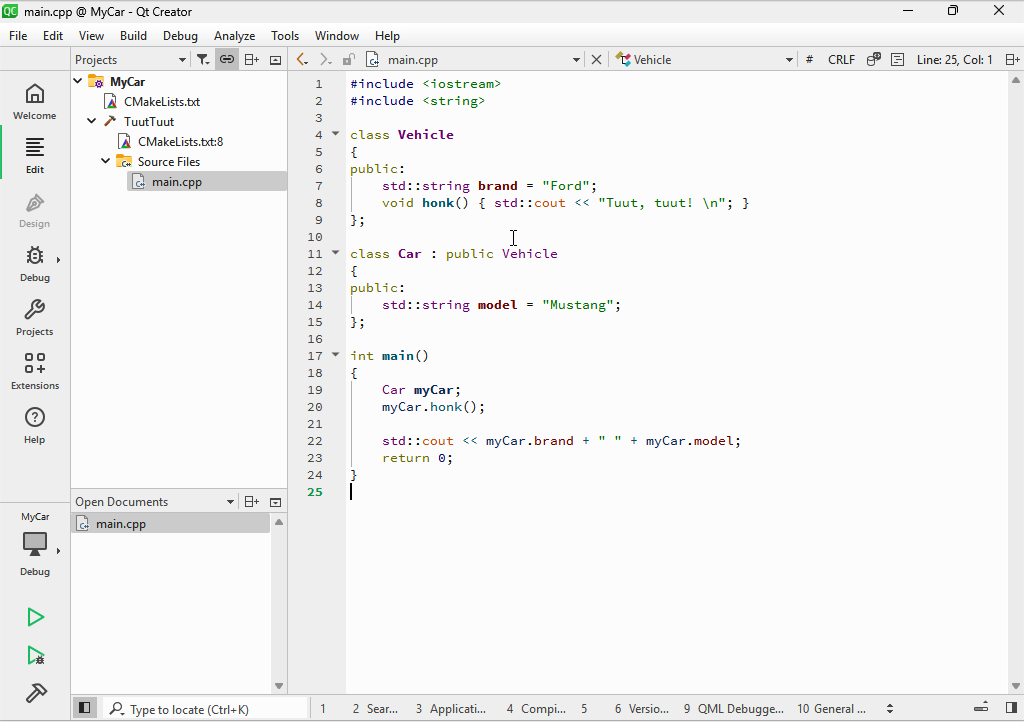Click the filter tree icon in Projects

point(203,60)
